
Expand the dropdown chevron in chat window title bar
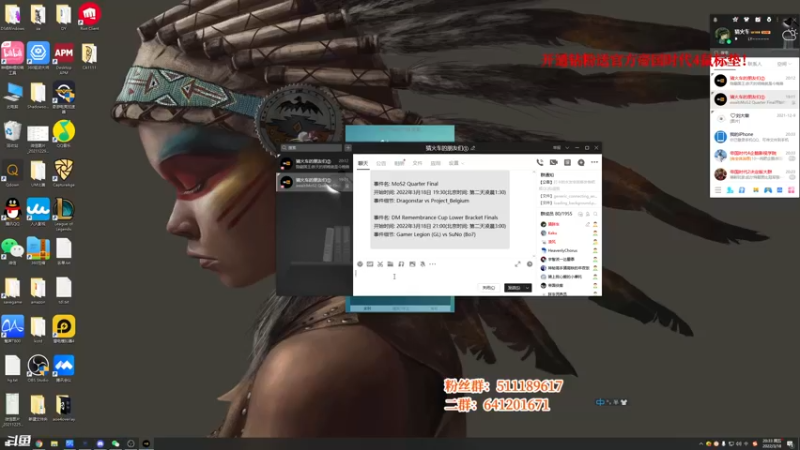coord(567,148)
